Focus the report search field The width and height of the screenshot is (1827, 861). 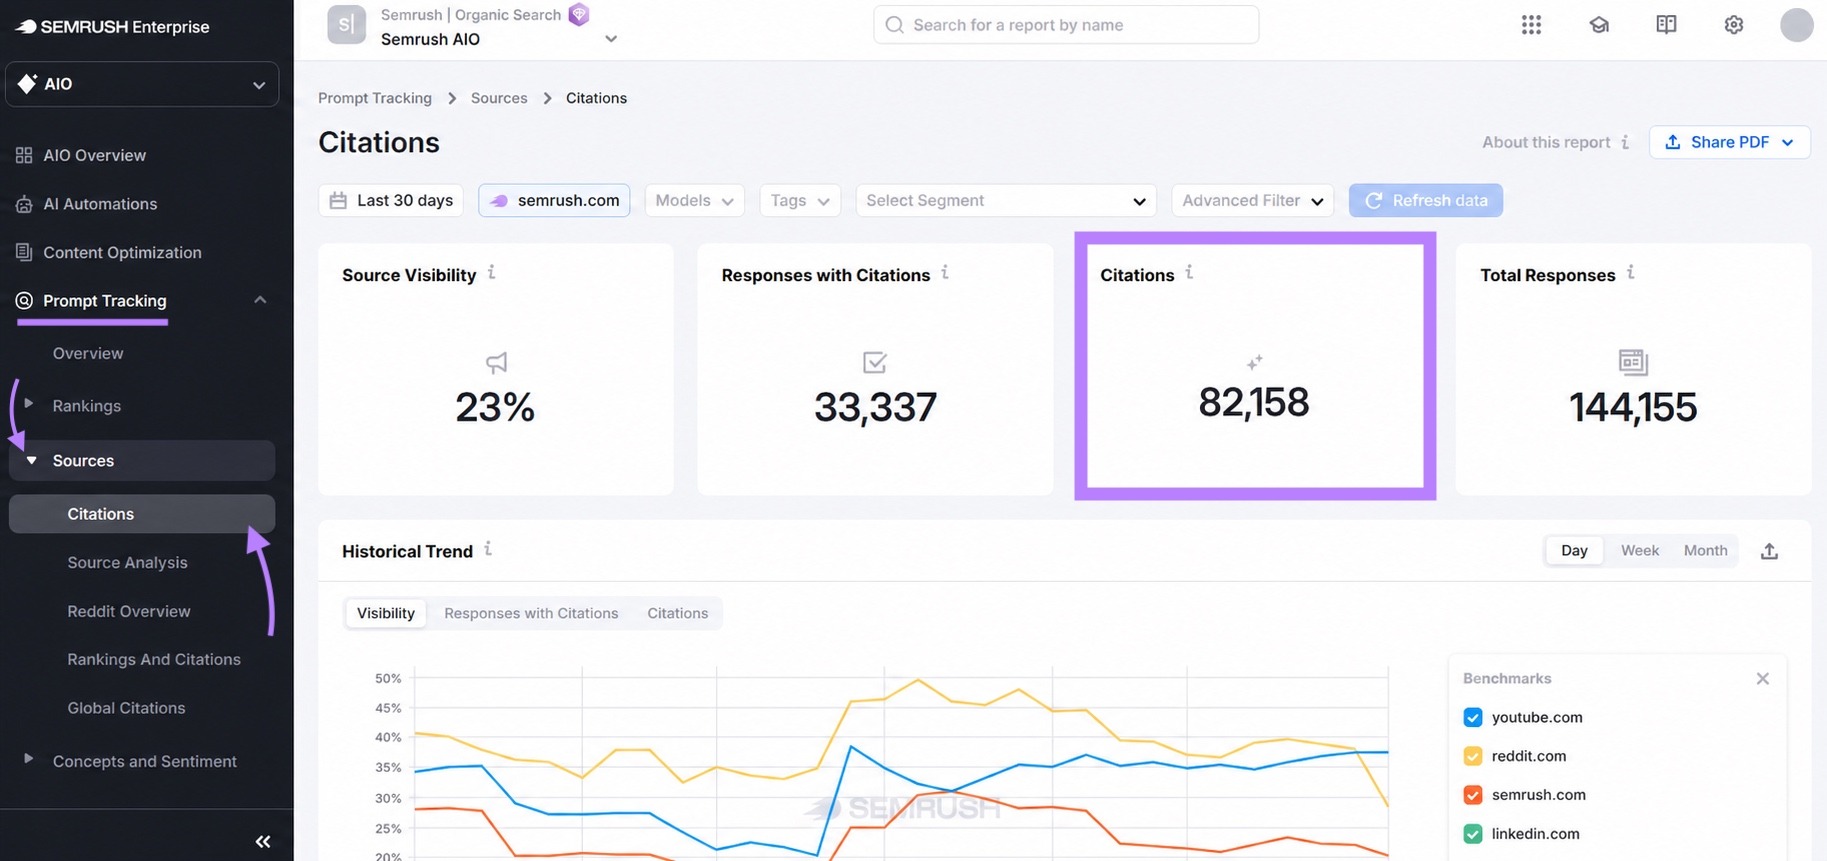tap(1066, 25)
